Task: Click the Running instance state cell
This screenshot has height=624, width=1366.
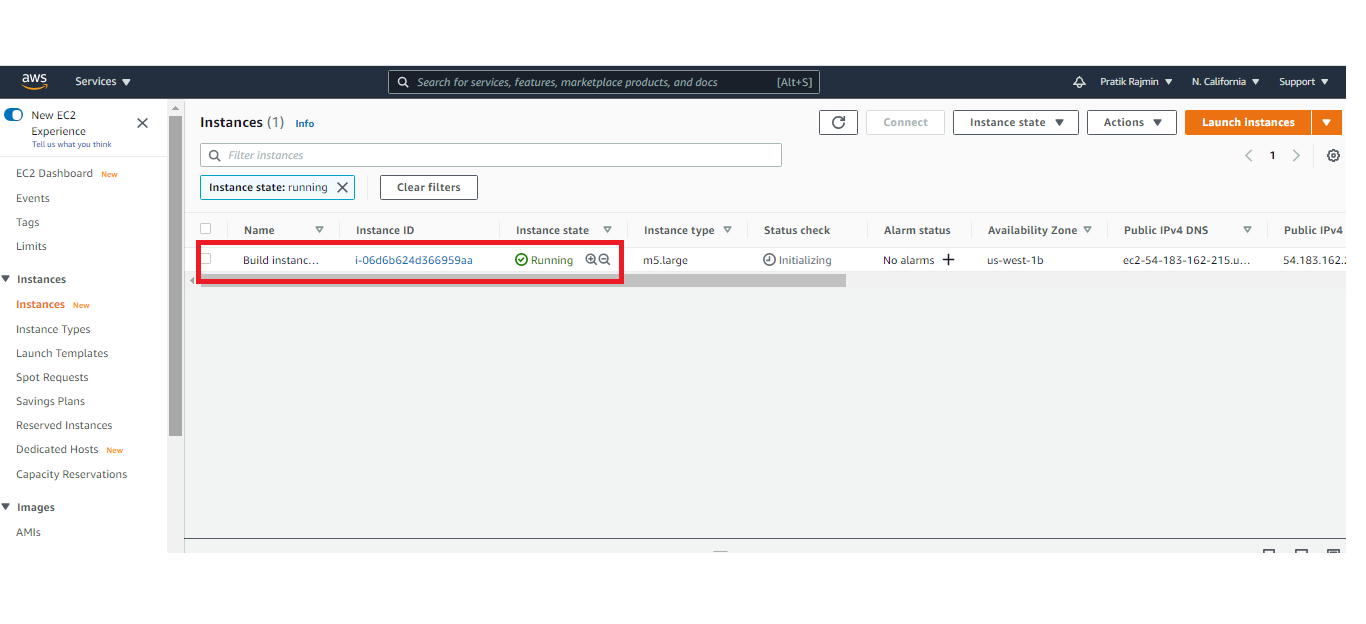Action: pos(544,260)
